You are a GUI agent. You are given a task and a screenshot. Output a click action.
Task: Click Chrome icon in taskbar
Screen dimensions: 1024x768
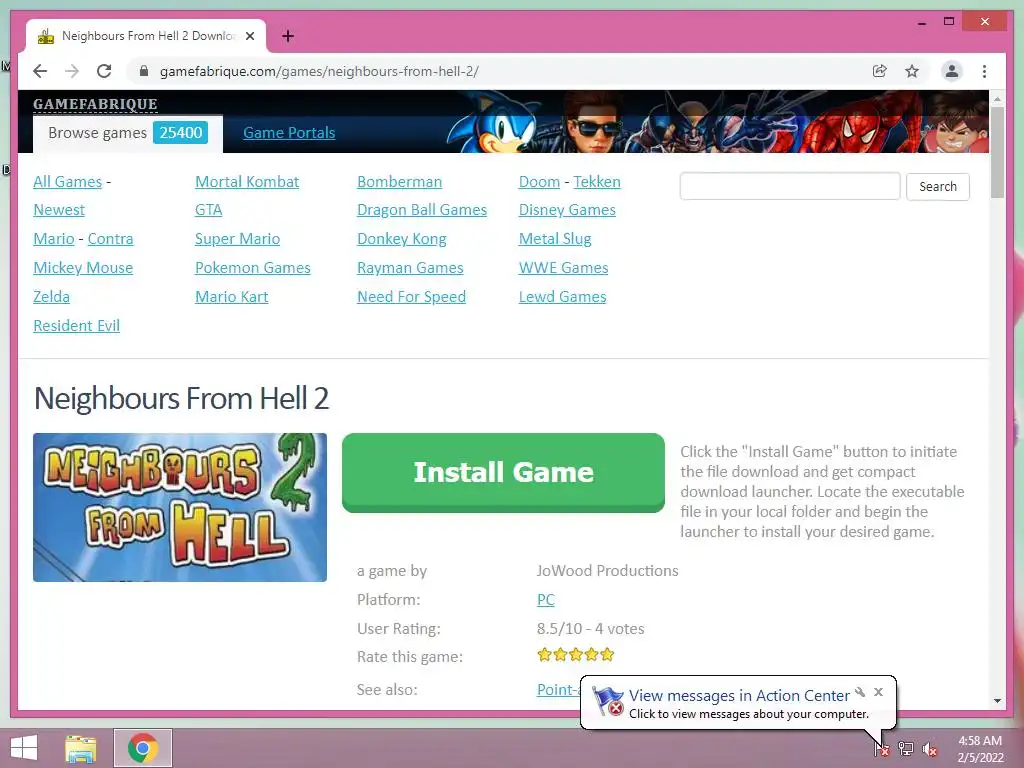click(x=143, y=748)
